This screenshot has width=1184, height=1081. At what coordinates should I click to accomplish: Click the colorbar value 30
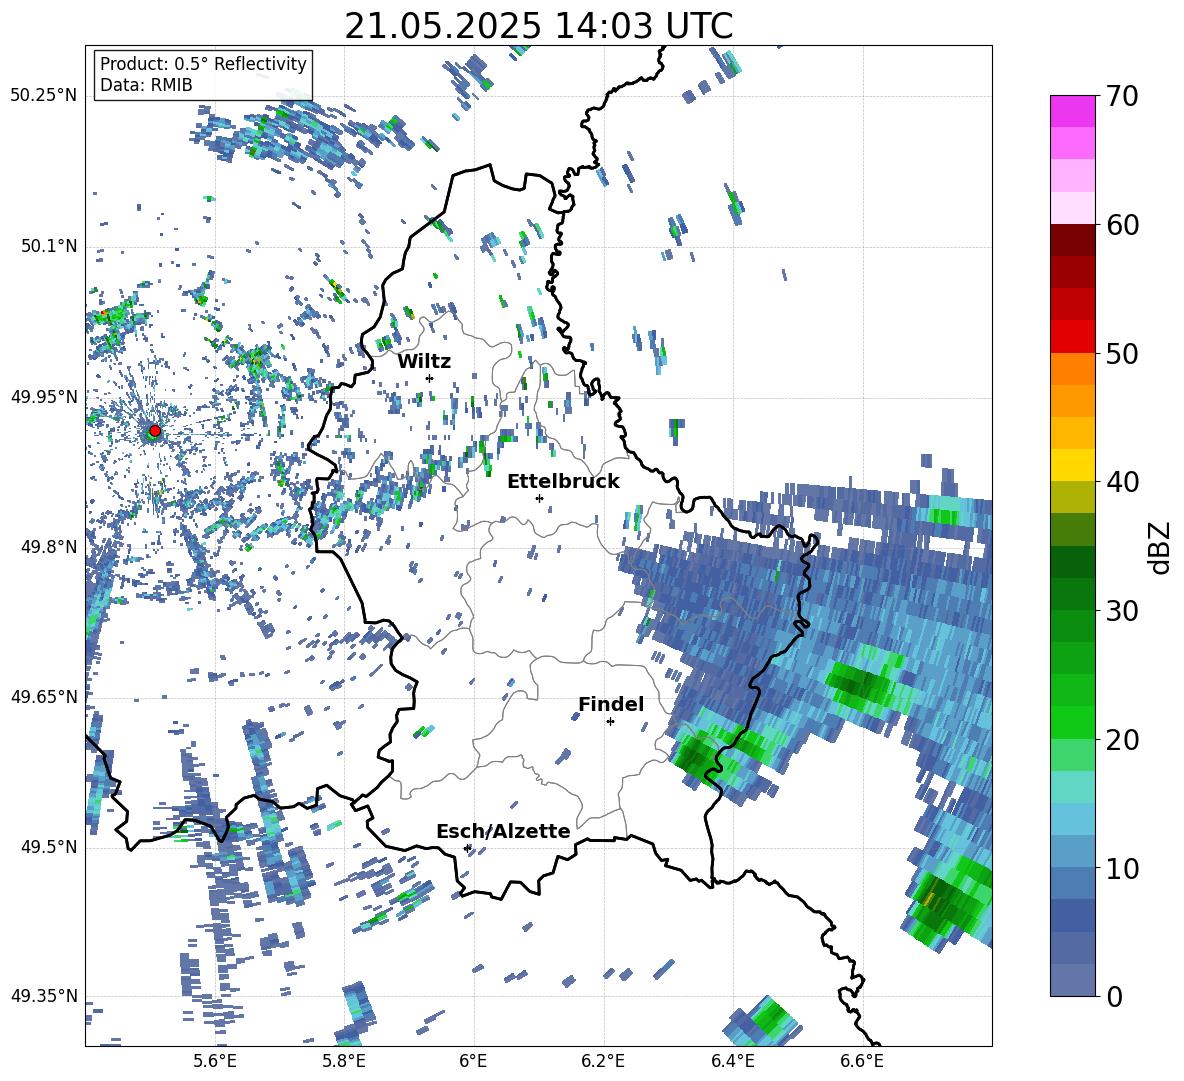tap(1122, 611)
